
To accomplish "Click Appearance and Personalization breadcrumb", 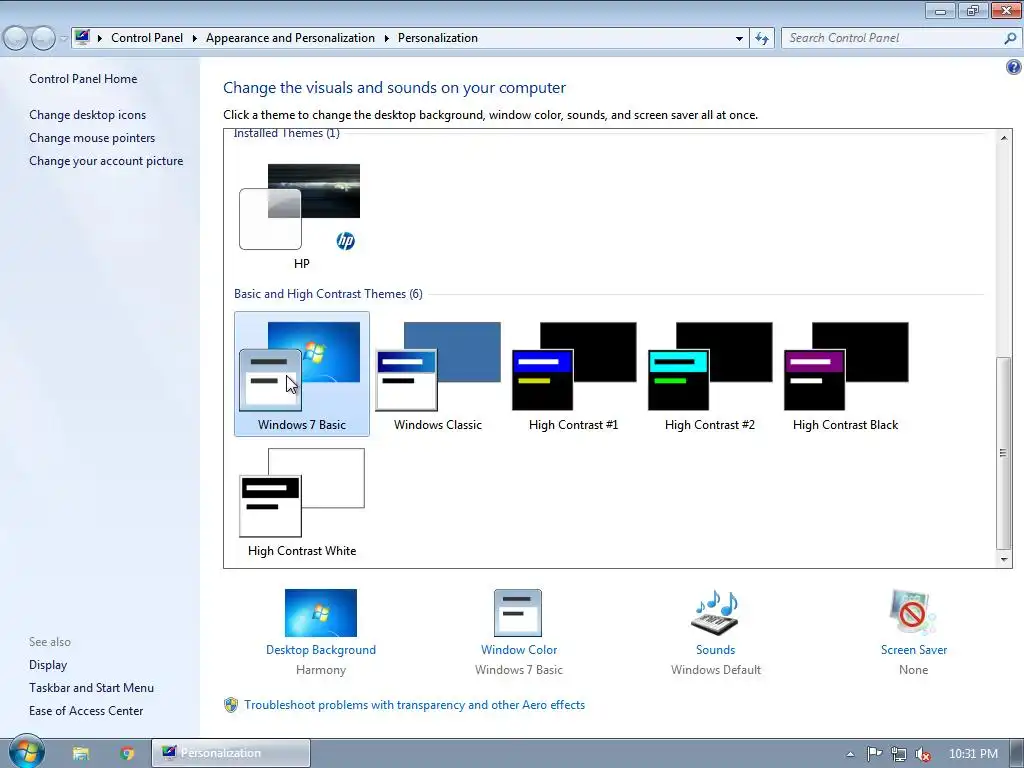I will (x=290, y=38).
